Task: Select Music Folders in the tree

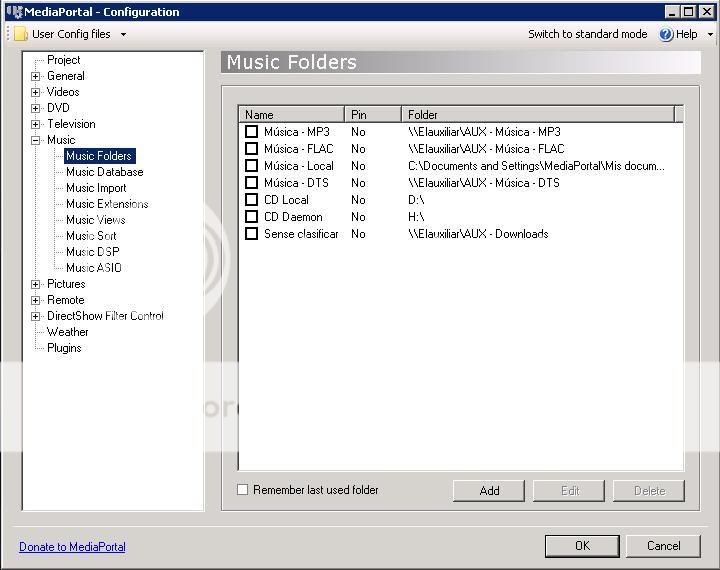Action: point(99,156)
